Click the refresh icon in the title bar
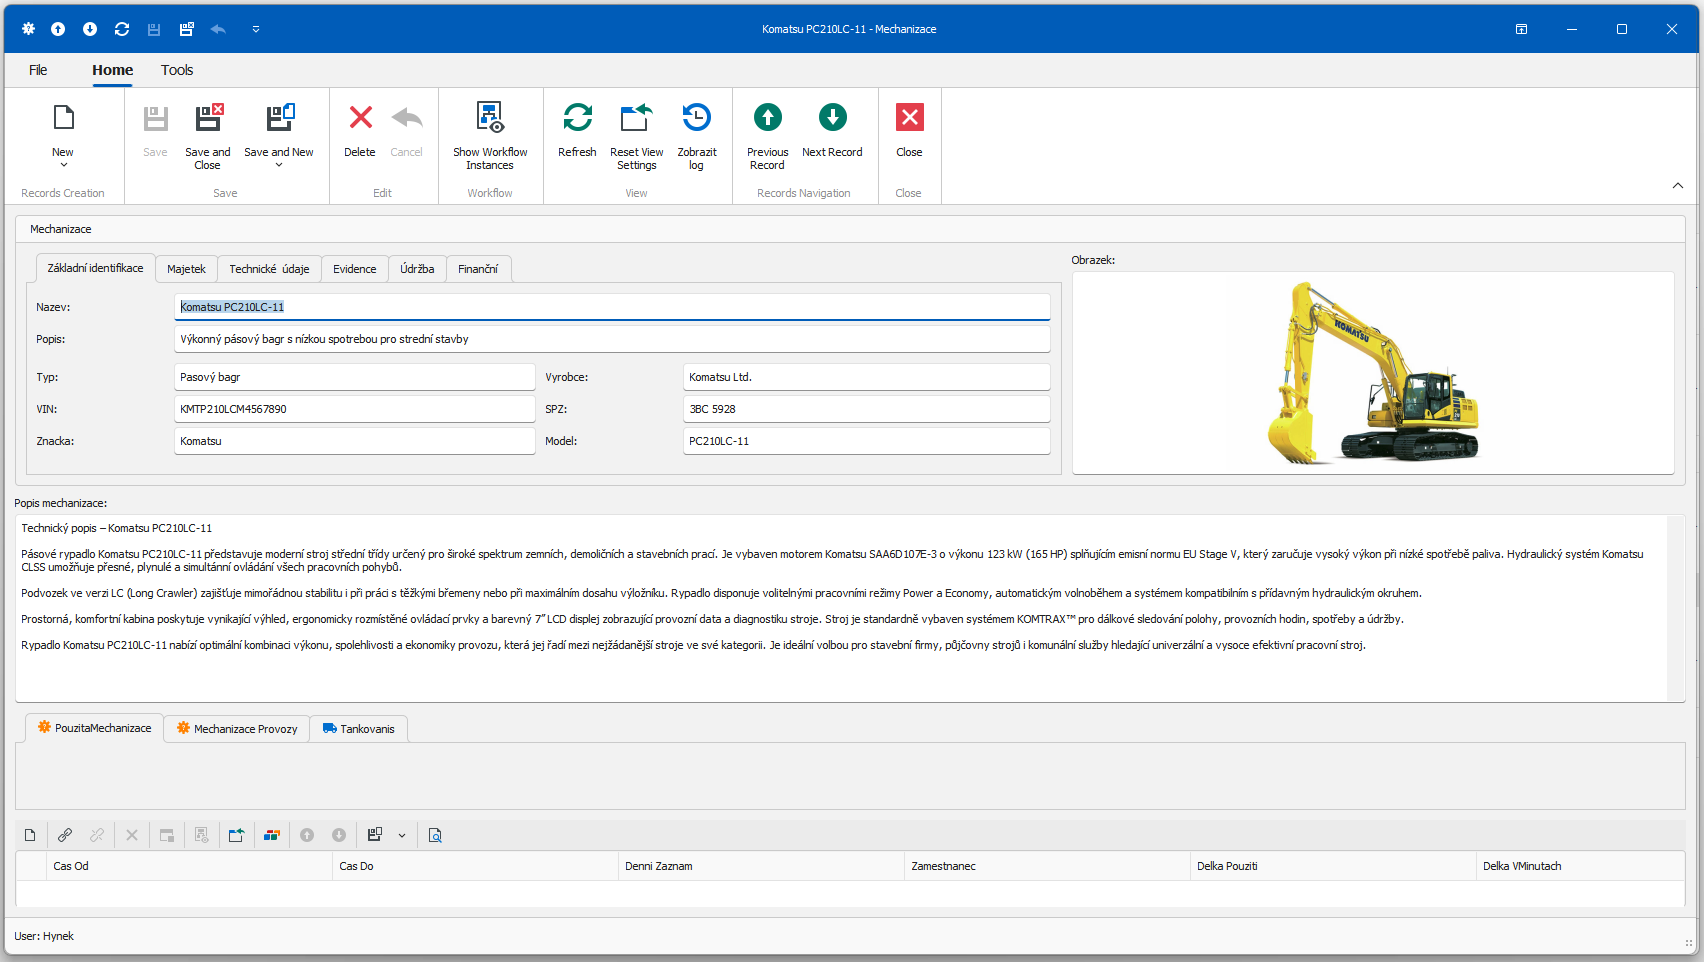1704x962 pixels. 122,29
